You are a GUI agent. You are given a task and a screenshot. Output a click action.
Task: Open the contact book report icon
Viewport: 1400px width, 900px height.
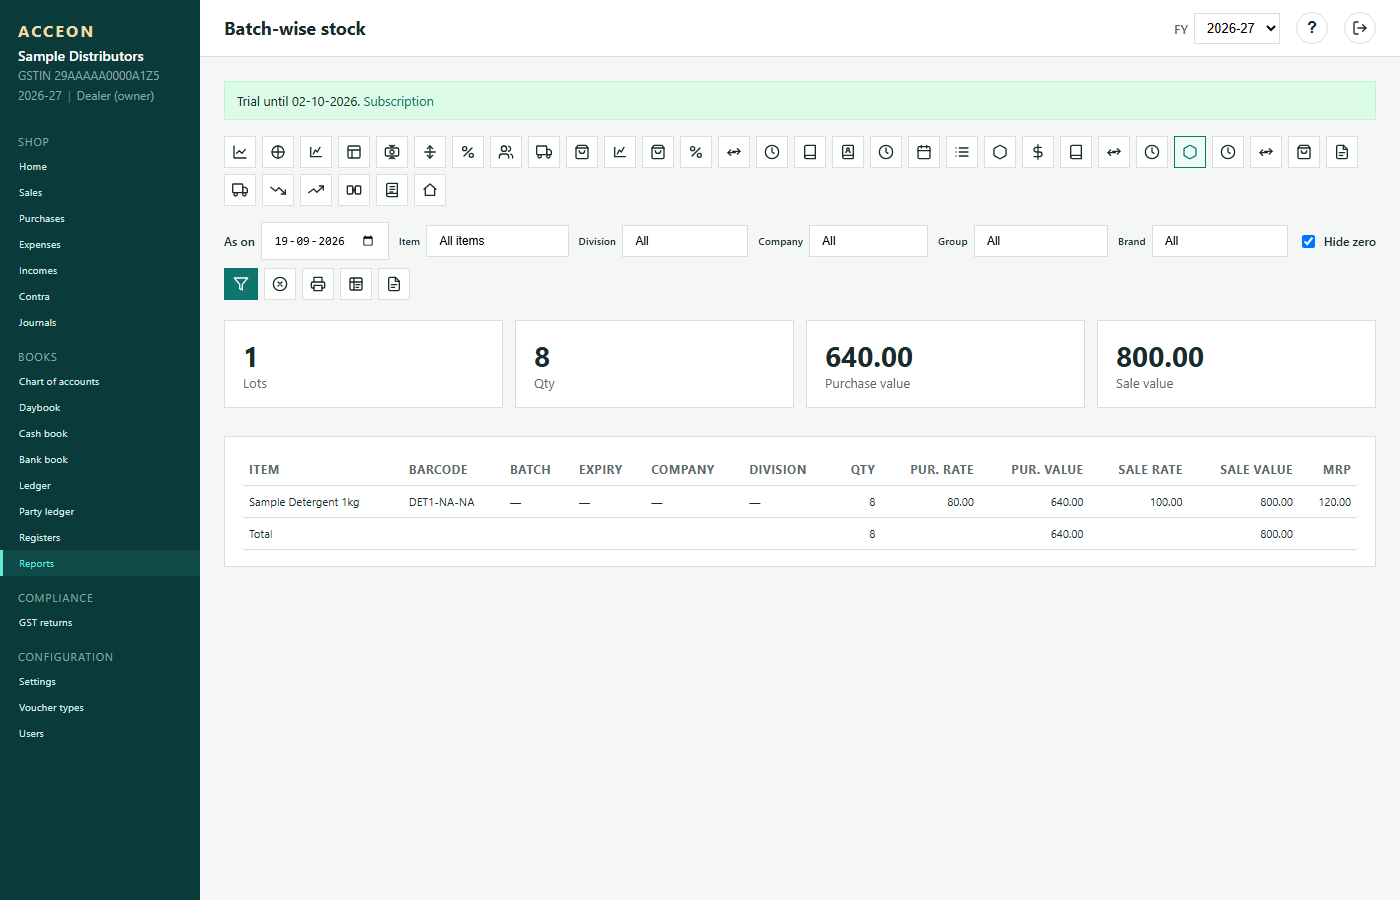(x=848, y=152)
